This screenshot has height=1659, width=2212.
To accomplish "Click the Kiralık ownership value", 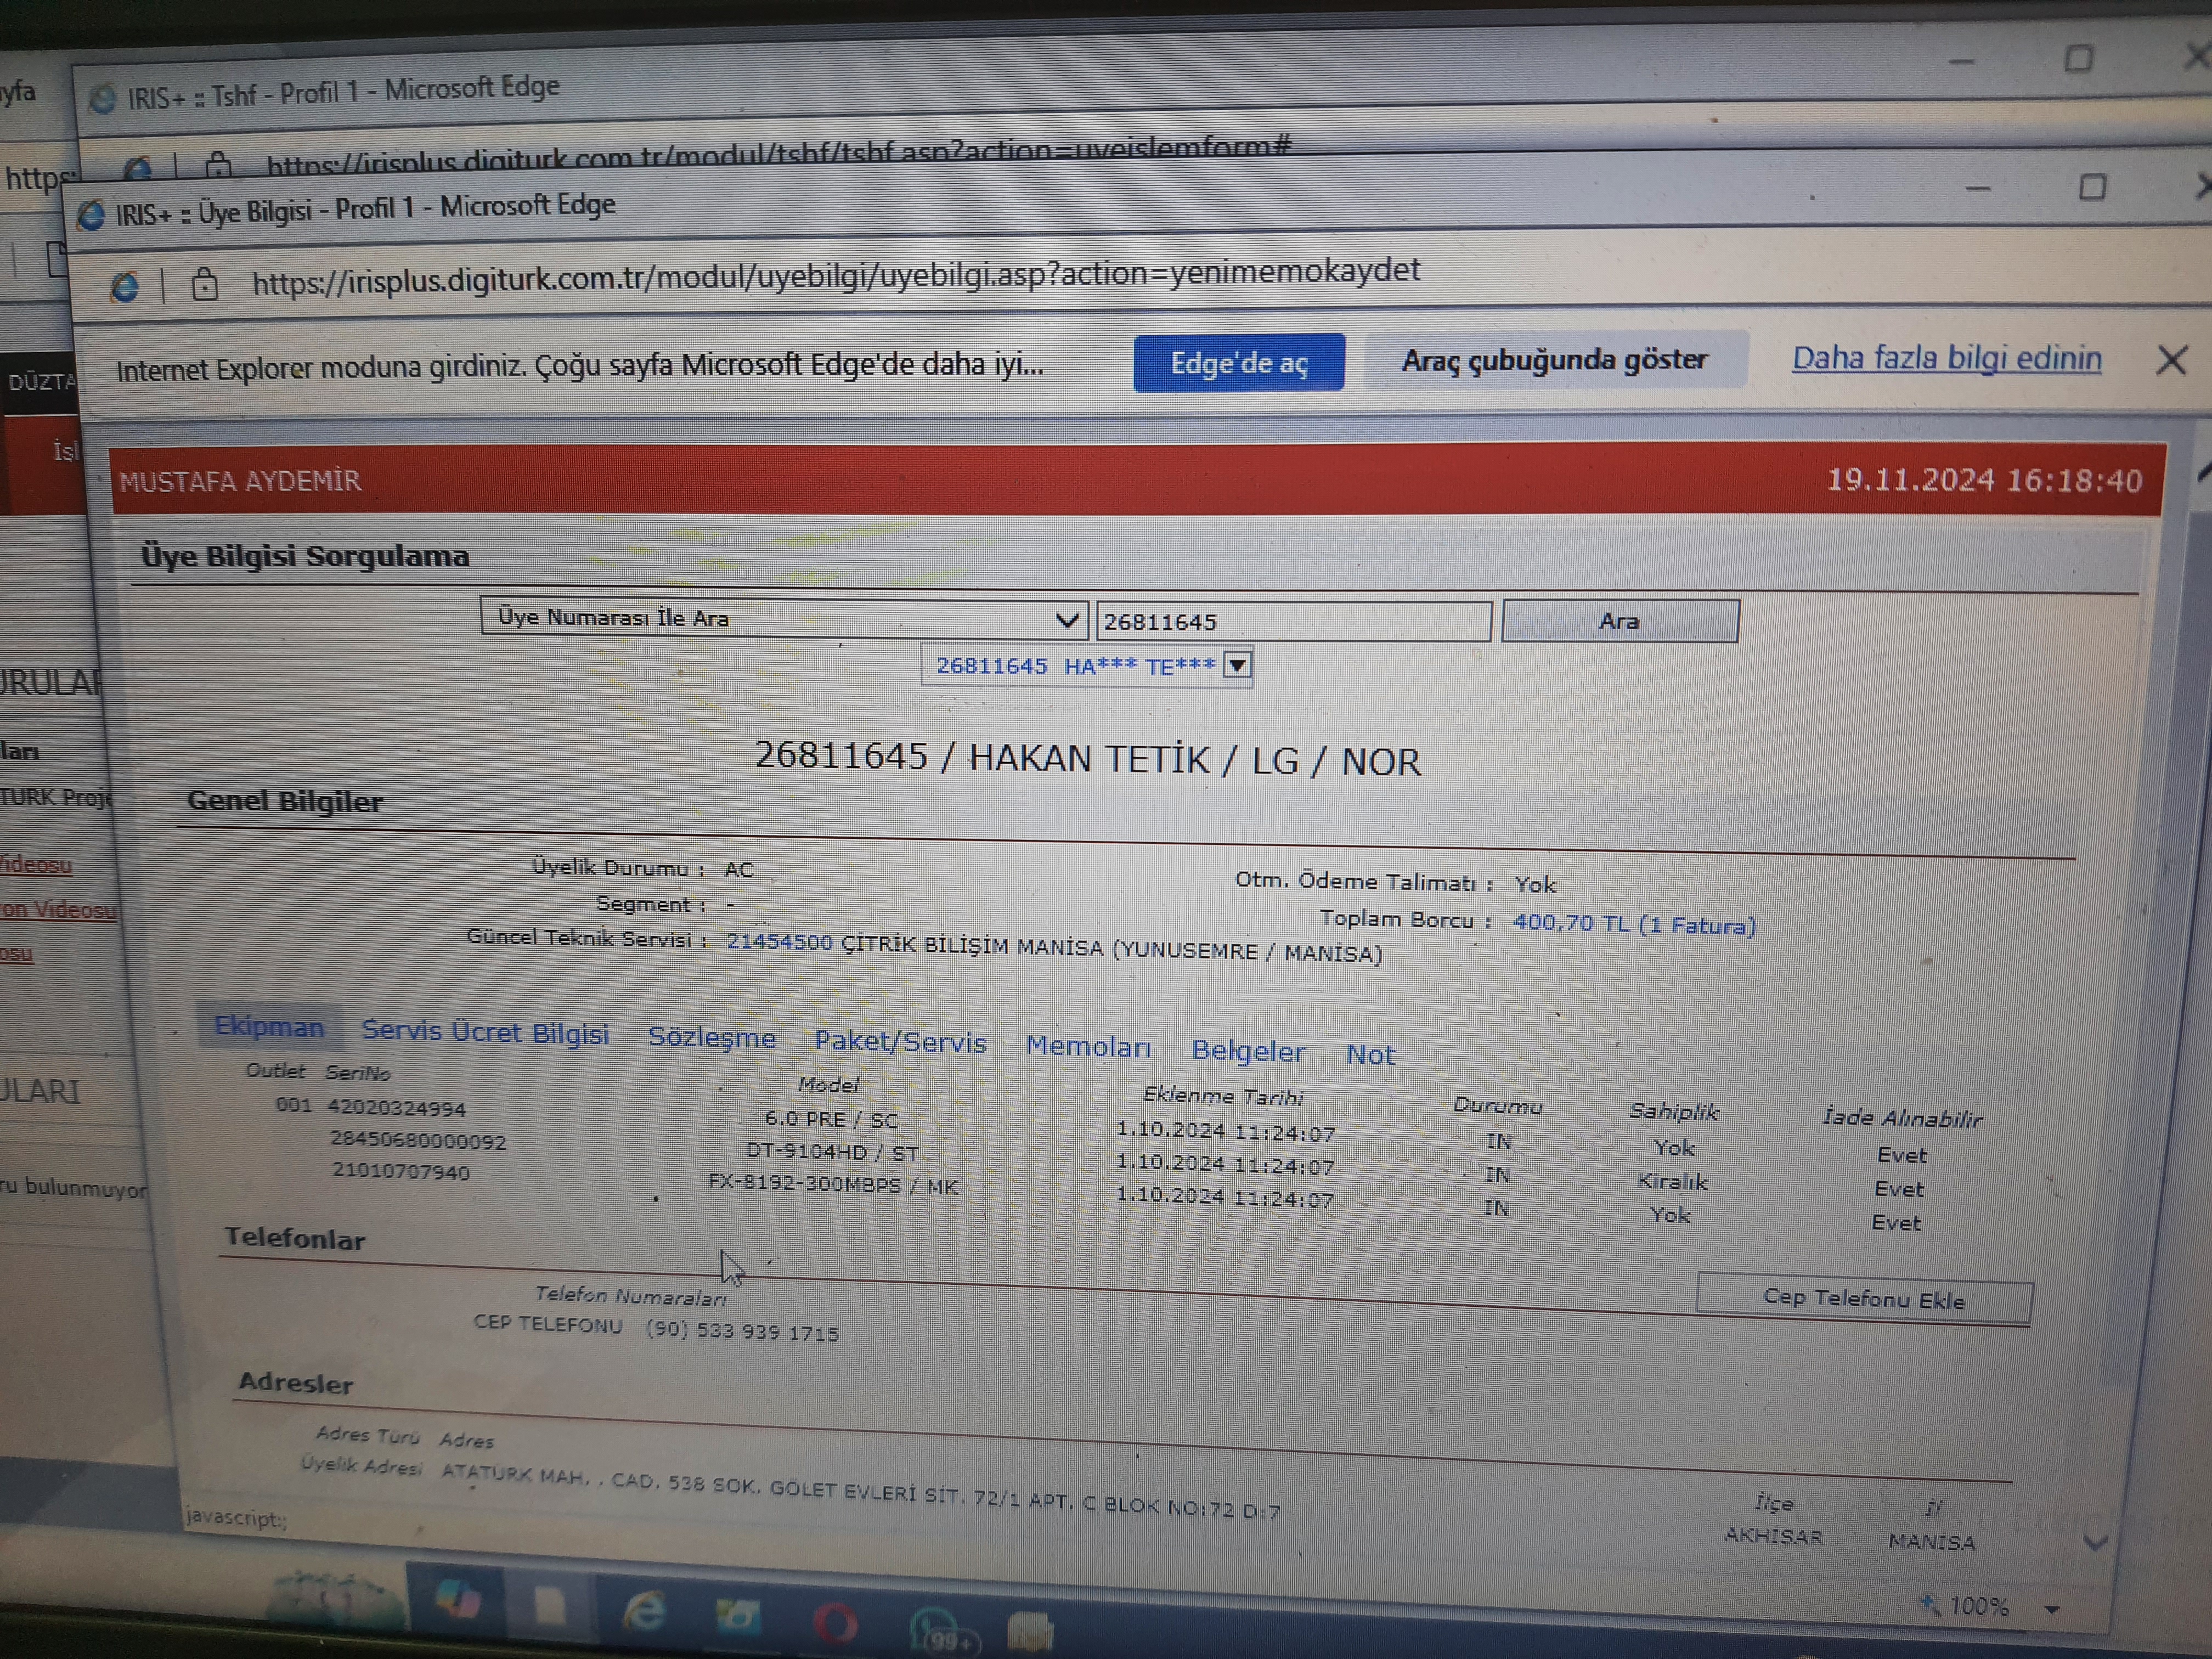I will (x=1672, y=1181).
